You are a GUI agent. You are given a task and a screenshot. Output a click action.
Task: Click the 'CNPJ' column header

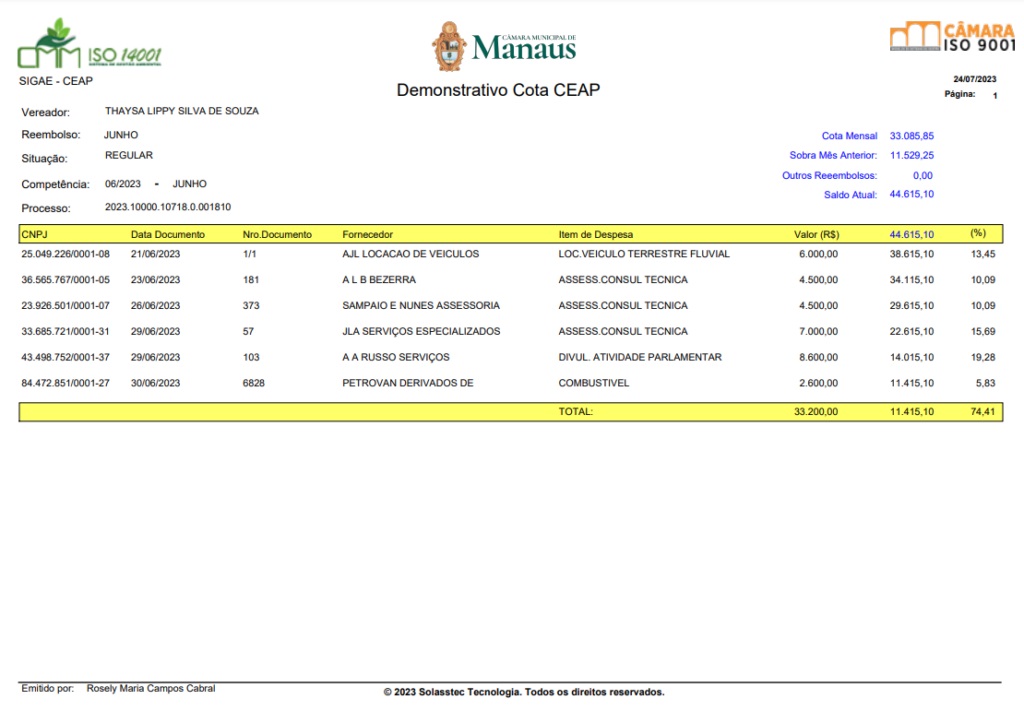point(34,234)
